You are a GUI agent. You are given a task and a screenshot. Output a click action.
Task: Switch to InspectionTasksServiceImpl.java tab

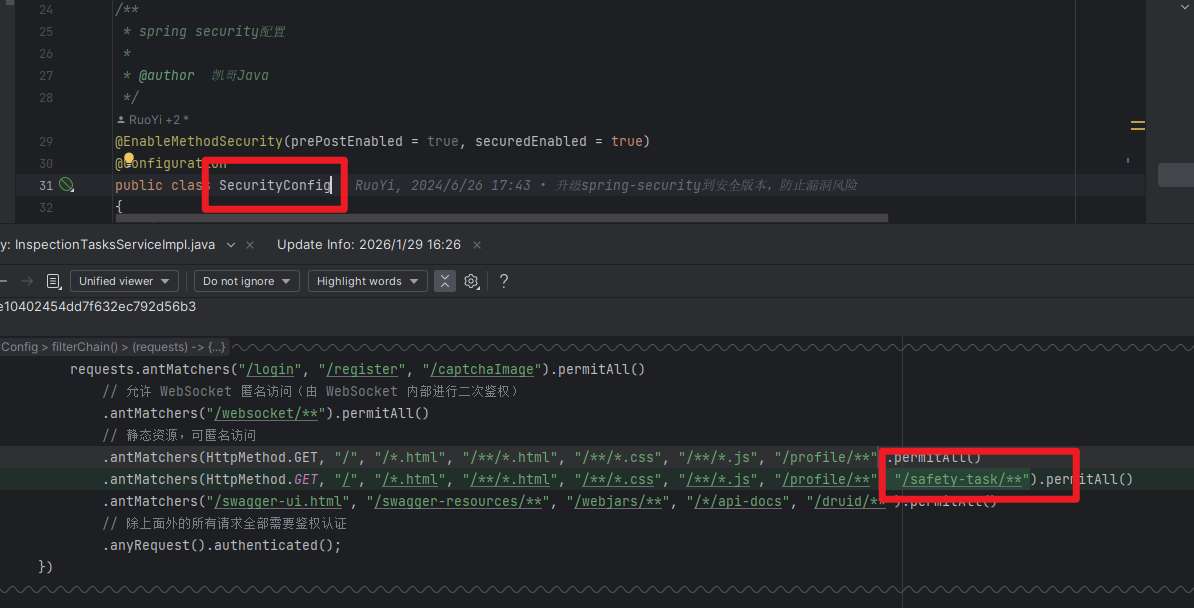tap(108, 245)
